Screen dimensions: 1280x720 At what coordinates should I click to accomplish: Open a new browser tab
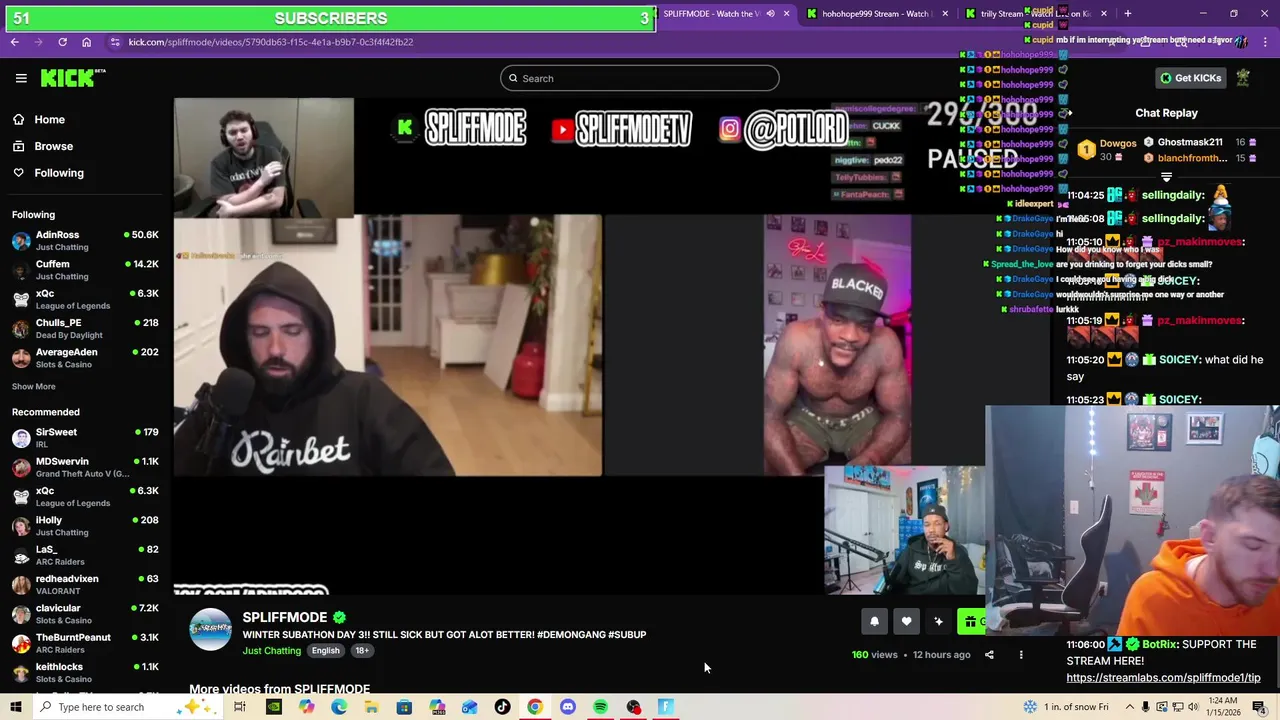click(1128, 14)
